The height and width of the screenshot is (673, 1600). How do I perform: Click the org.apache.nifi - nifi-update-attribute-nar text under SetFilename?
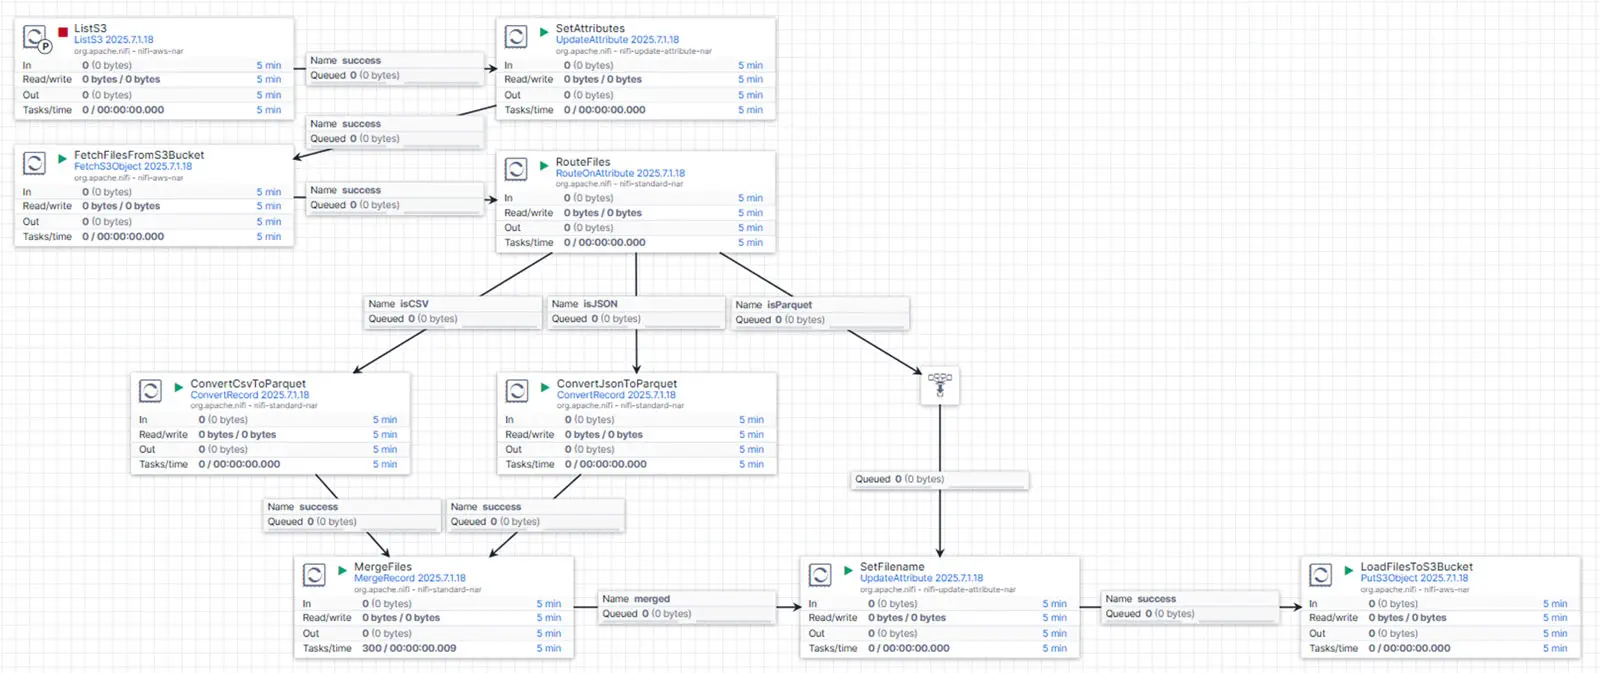pos(938,589)
